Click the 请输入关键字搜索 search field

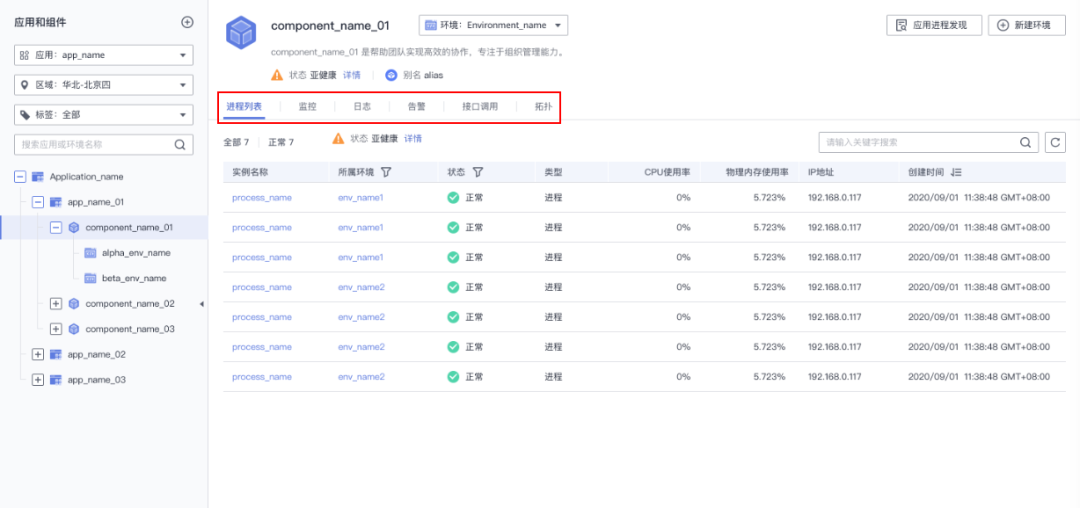click(928, 142)
